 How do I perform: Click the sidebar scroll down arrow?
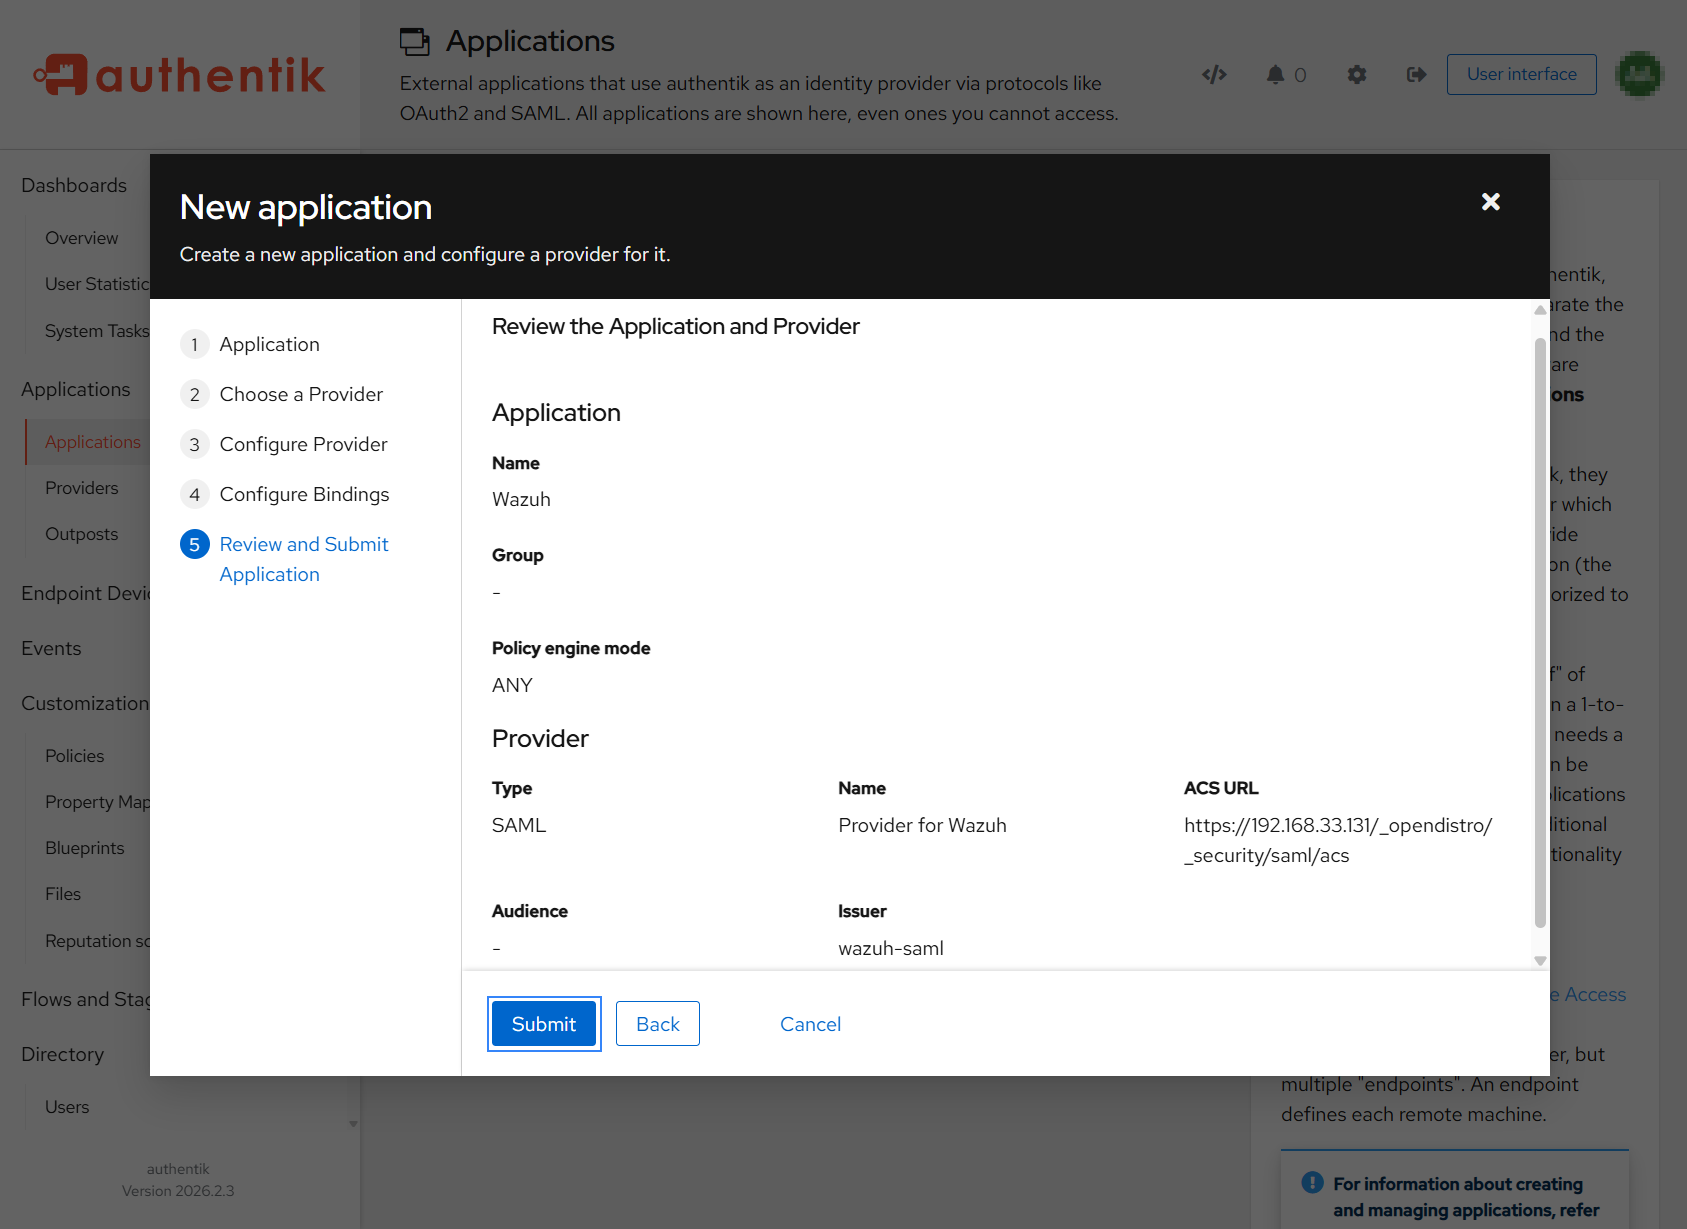pyautogui.click(x=353, y=1124)
